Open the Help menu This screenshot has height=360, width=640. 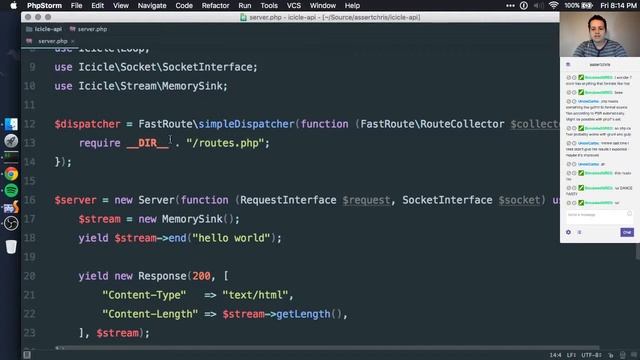[352, 6]
